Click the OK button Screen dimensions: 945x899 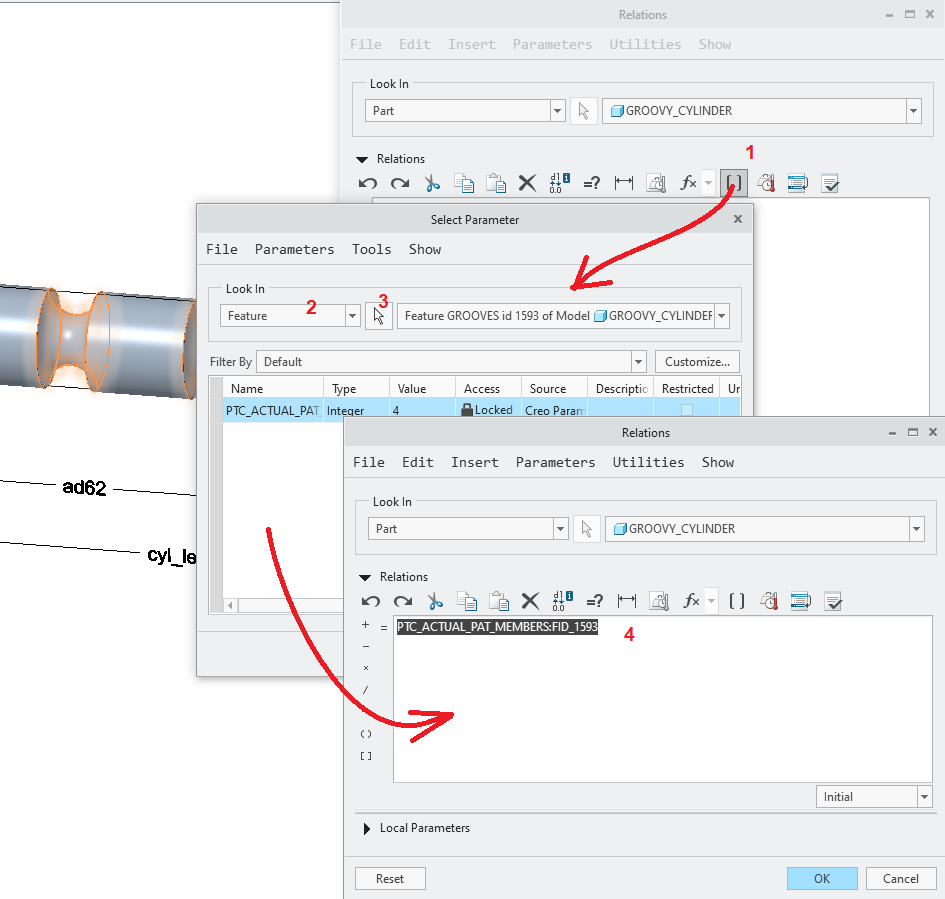click(x=822, y=879)
